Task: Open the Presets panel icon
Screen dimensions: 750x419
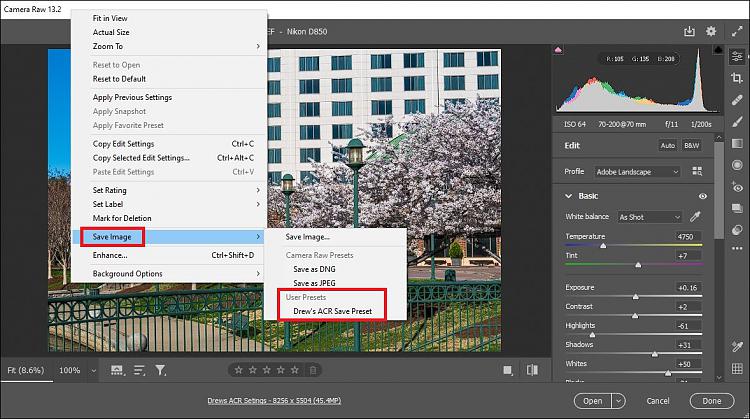Action: pos(737,230)
